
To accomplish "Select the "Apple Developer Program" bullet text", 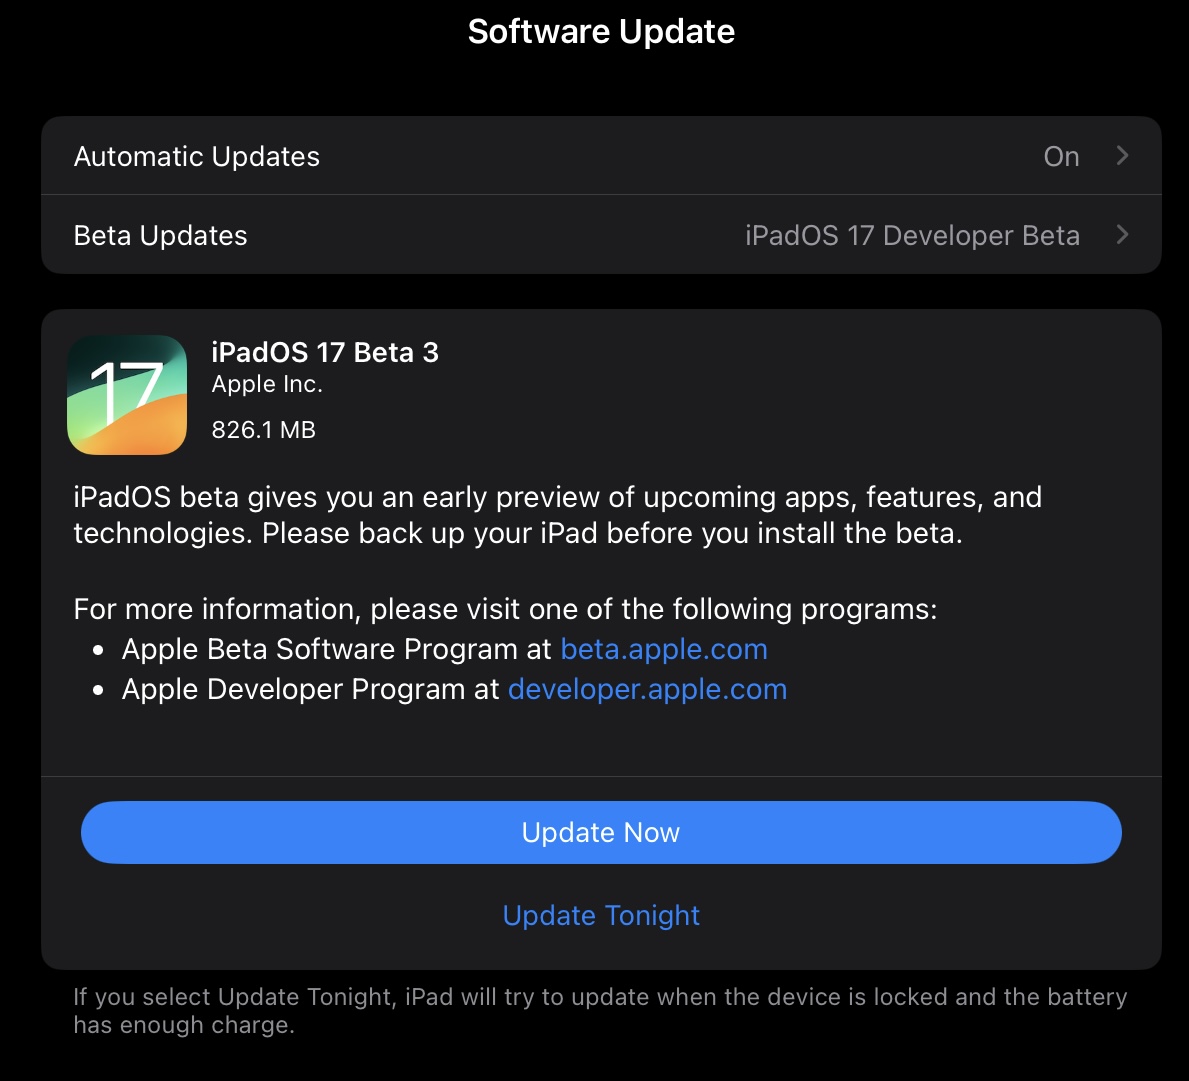I will (x=310, y=690).
